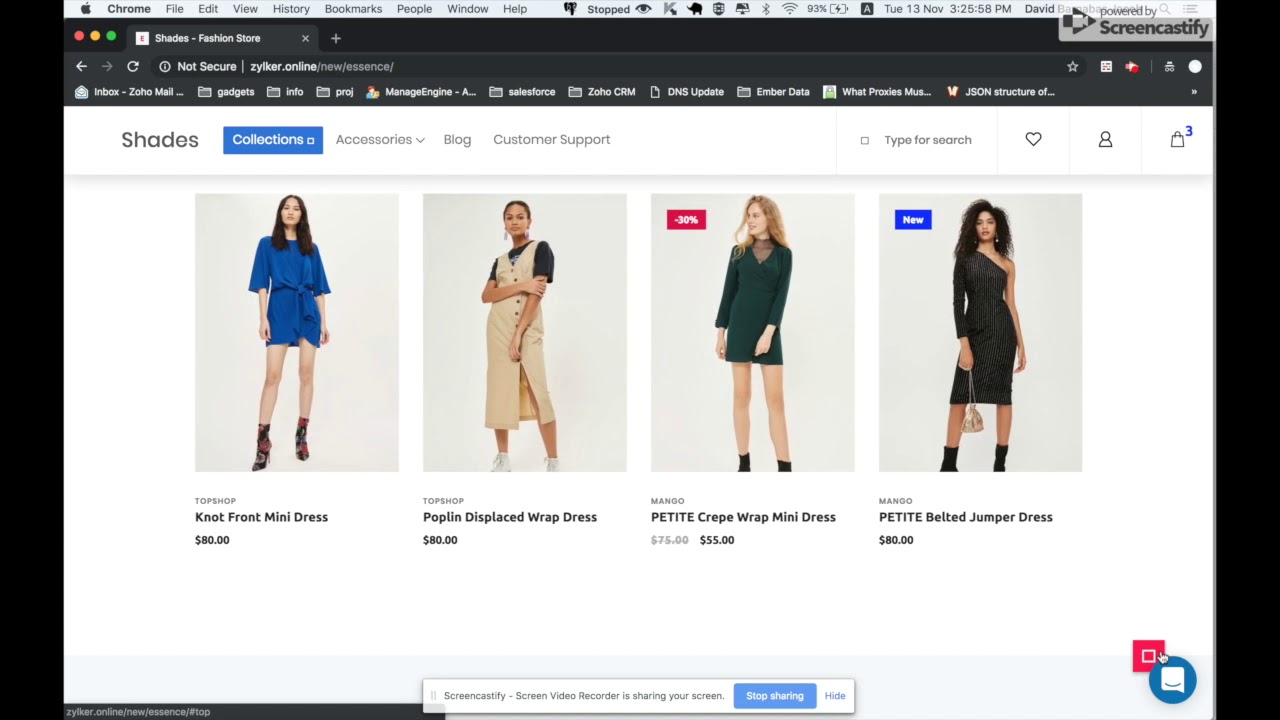
Task: Open PETITE Crepe Wrap Mini Dress title
Action: [743, 517]
